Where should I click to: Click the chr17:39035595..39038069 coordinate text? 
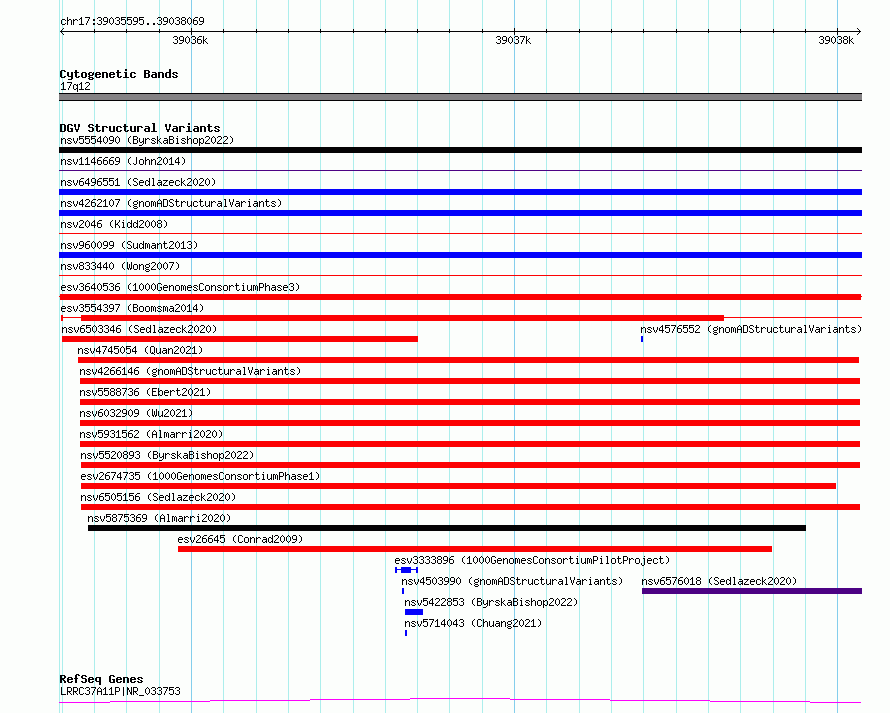tap(132, 21)
